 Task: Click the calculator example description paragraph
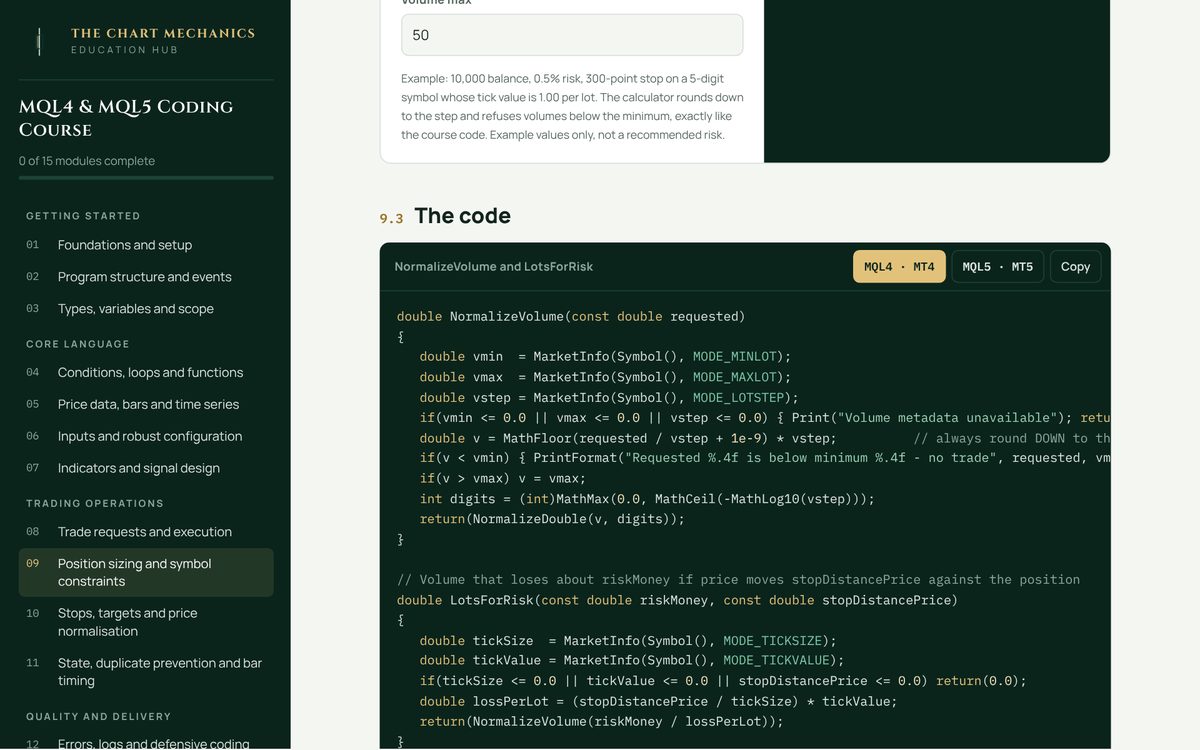pos(572,106)
